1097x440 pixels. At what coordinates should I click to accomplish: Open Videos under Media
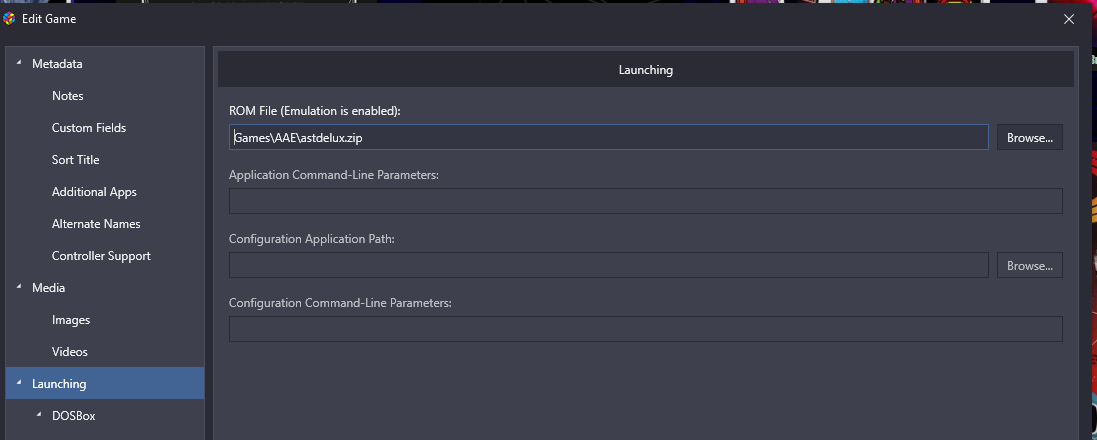click(x=69, y=352)
